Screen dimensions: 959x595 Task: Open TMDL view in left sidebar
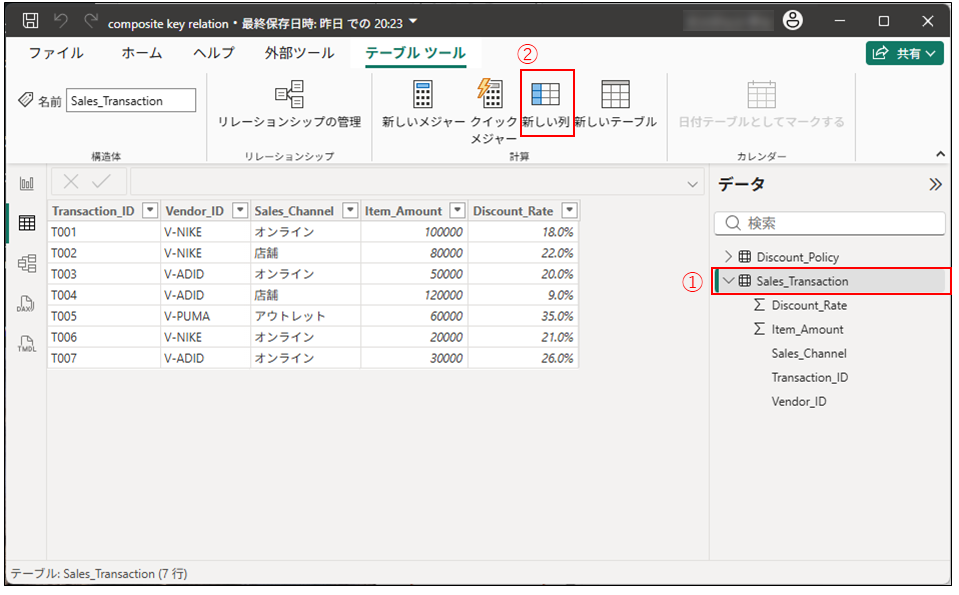tap(27, 344)
